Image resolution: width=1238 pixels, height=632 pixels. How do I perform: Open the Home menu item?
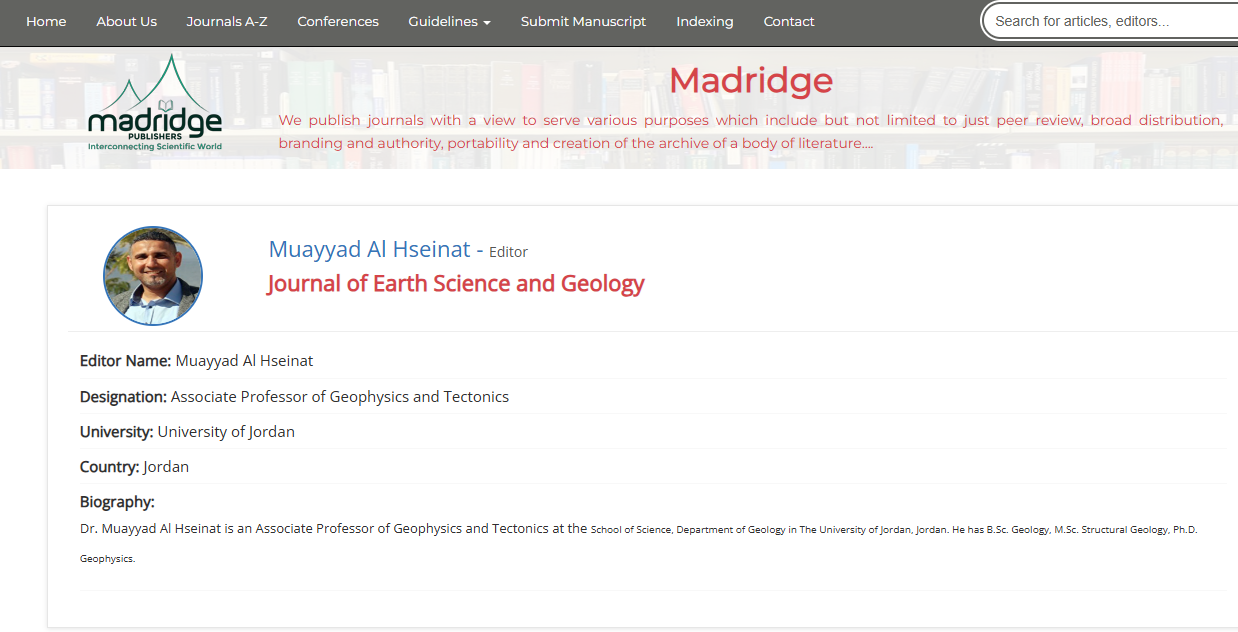pos(46,21)
